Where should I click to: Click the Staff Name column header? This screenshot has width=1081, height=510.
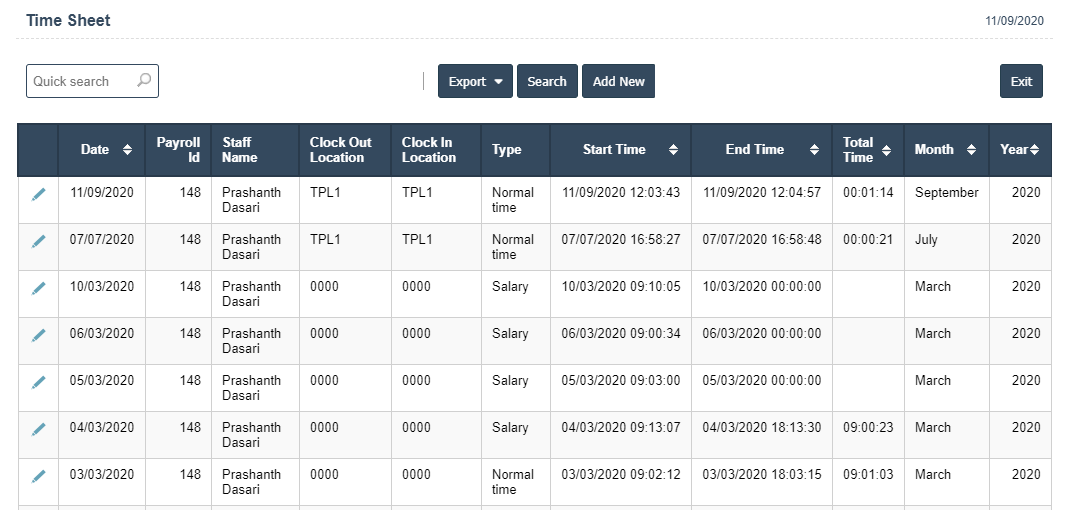(240, 150)
